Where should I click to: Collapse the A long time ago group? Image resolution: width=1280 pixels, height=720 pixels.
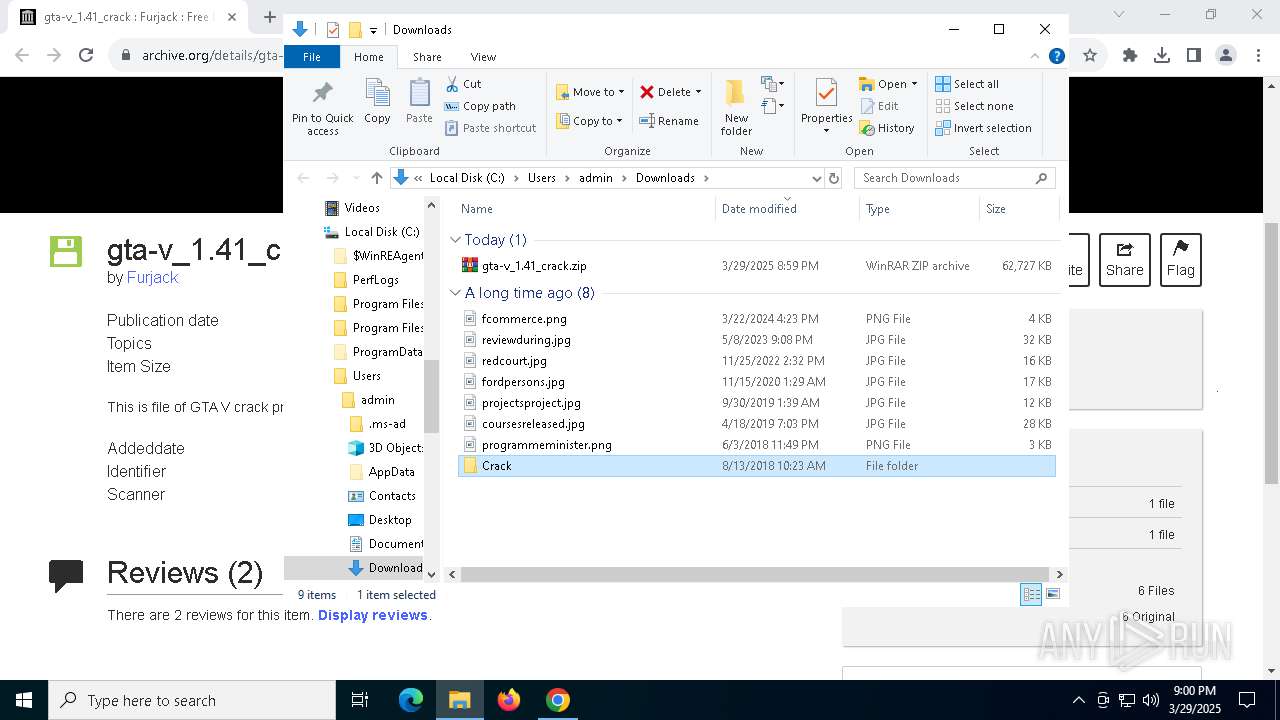click(x=455, y=293)
